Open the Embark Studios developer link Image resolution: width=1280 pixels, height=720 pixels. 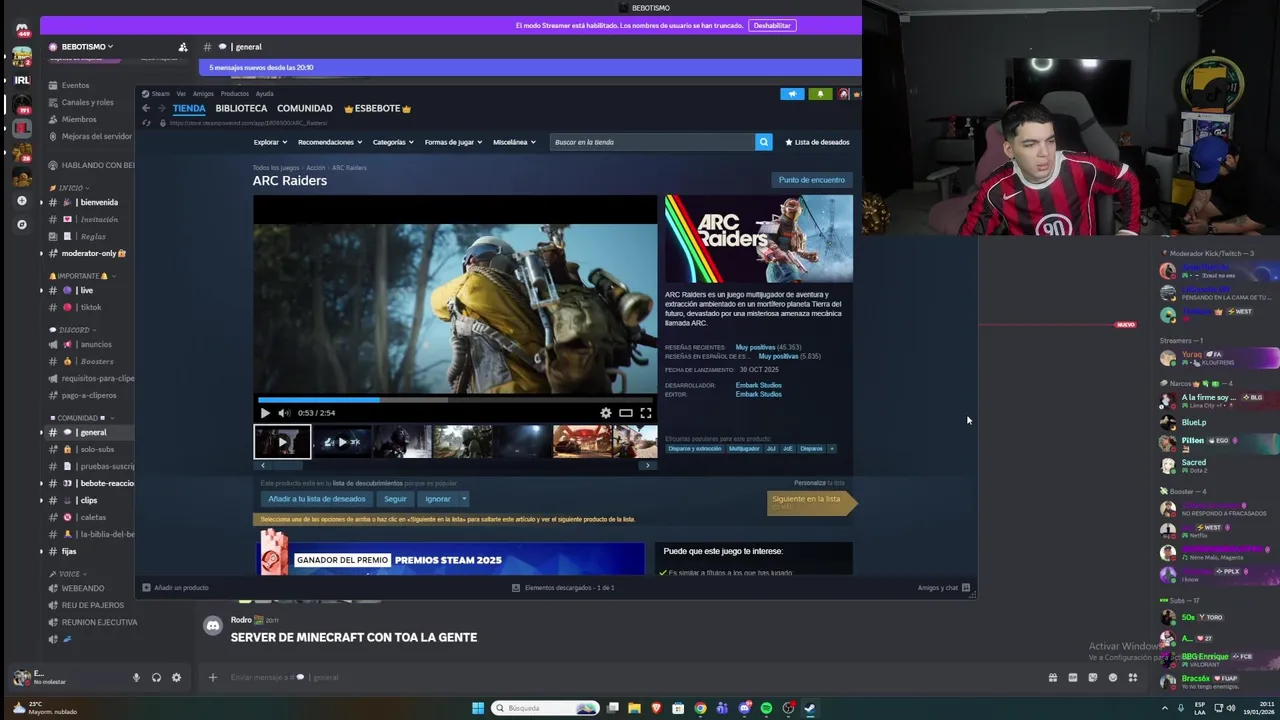click(759, 385)
